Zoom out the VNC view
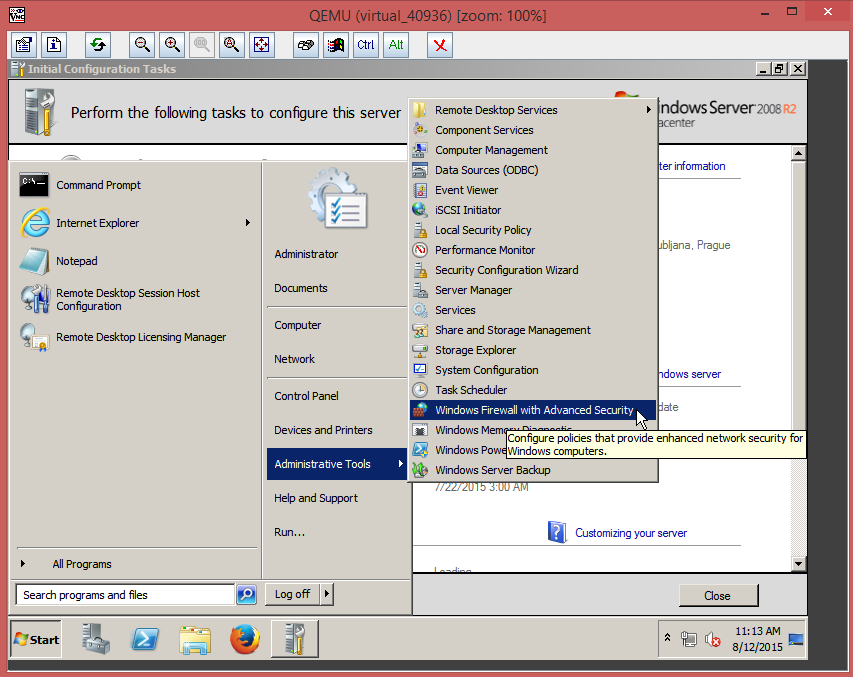853x677 pixels. (x=142, y=45)
